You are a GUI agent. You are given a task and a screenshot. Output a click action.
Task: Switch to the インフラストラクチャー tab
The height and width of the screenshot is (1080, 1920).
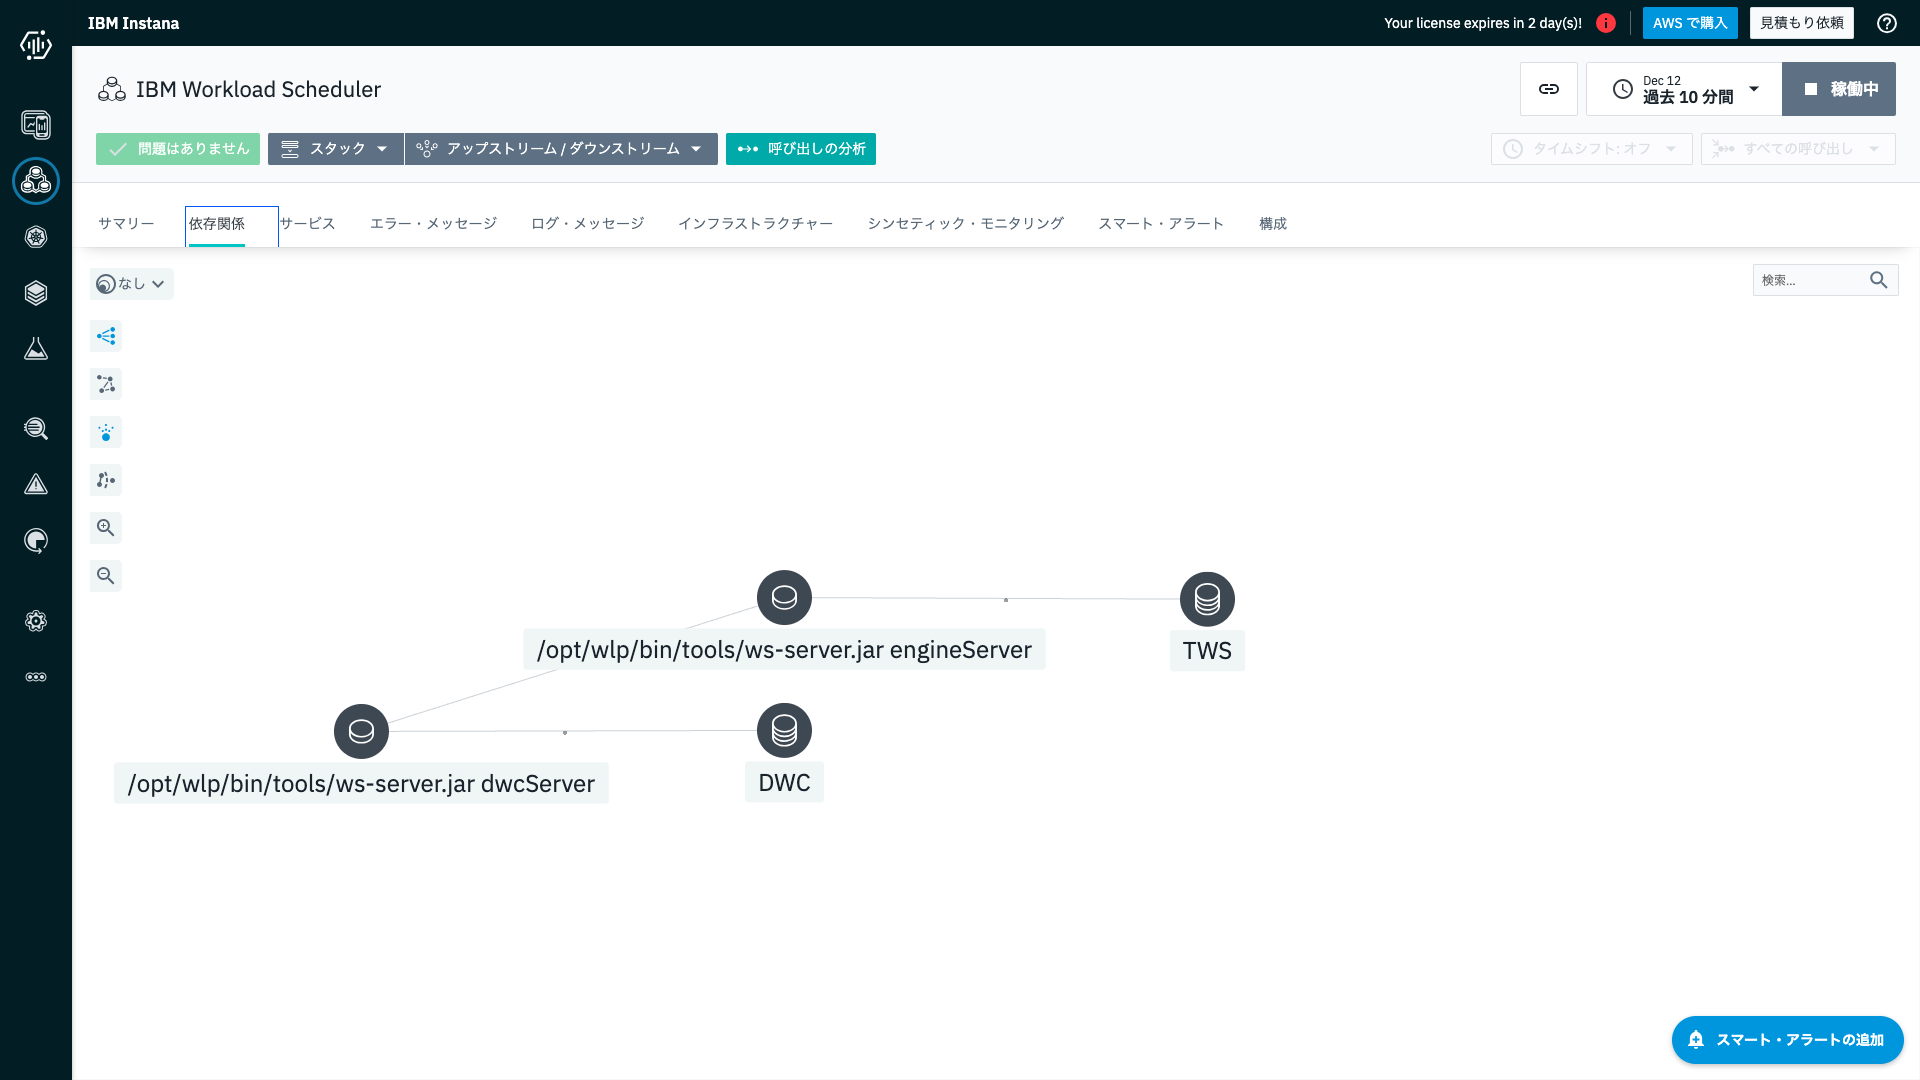(755, 224)
